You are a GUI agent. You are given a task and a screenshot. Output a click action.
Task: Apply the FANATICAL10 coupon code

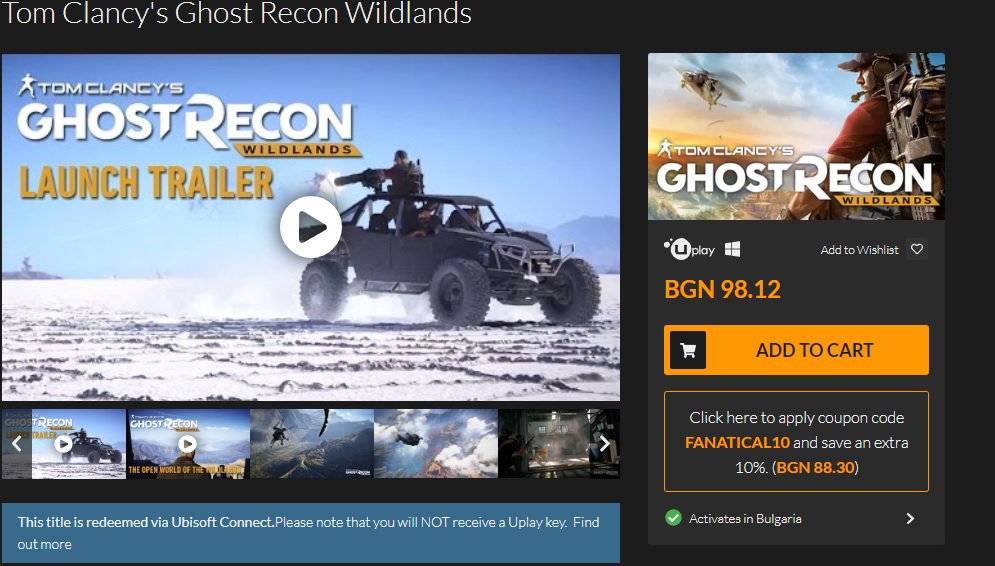coord(796,442)
